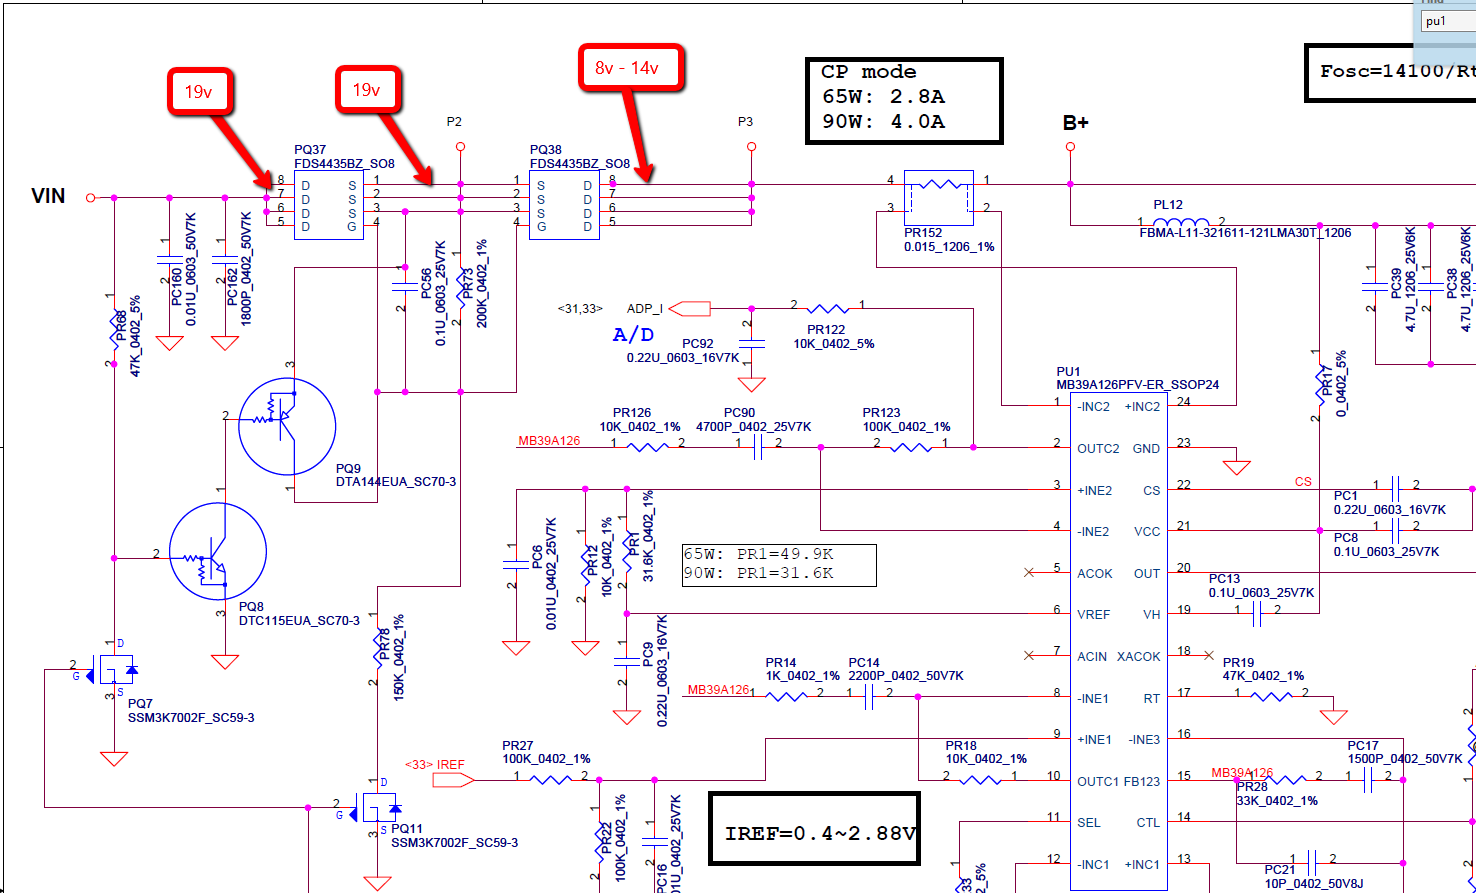Click the PC17 capacitor label

(x=1363, y=746)
